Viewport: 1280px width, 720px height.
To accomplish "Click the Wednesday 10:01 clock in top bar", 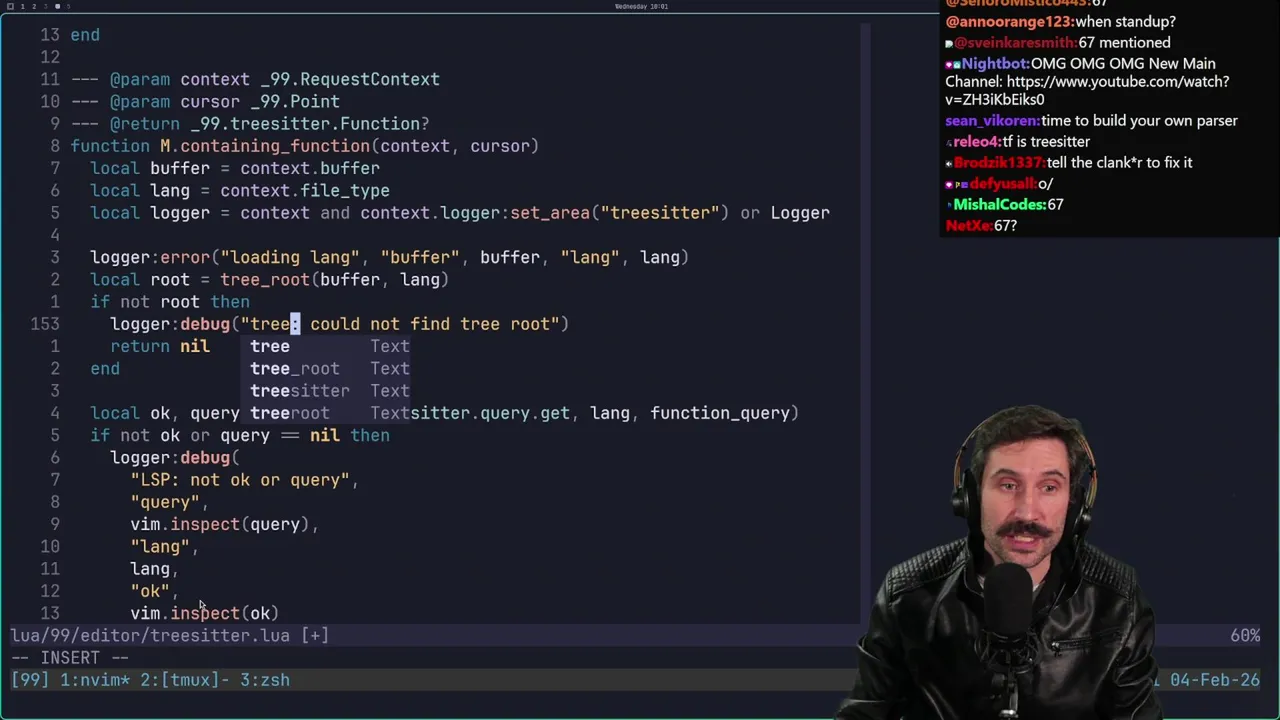I will [x=643, y=6].
